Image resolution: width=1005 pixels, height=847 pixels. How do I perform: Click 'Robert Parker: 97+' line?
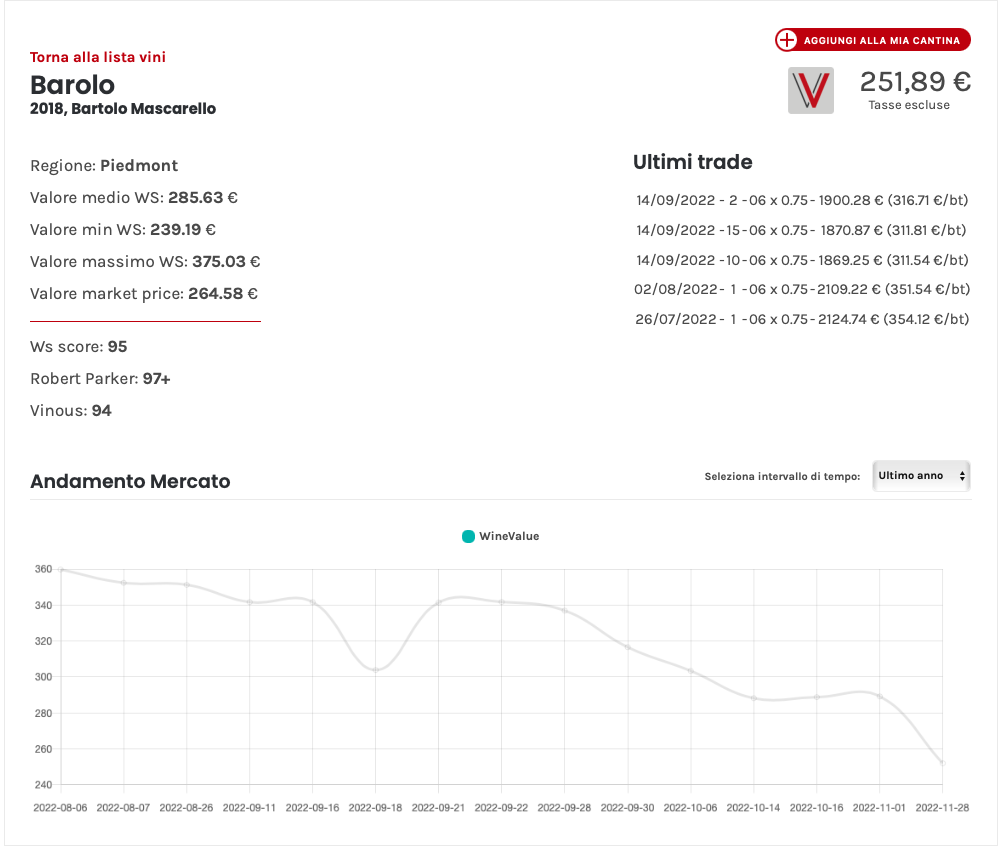point(100,379)
